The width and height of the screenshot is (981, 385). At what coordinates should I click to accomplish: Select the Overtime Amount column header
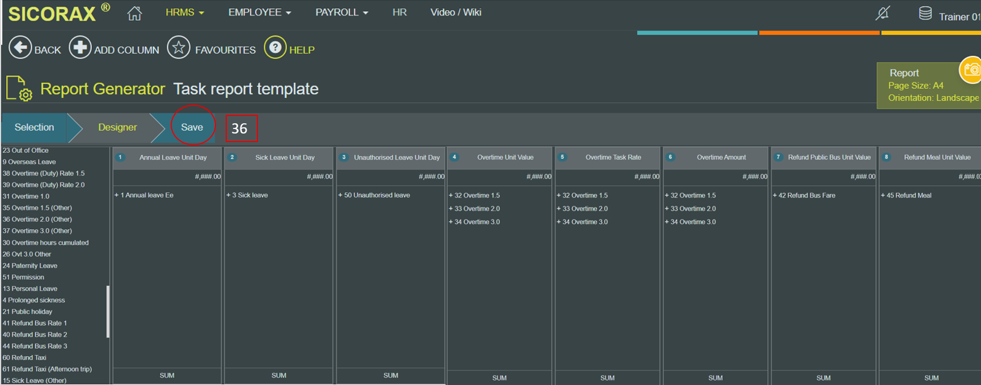[715, 158]
